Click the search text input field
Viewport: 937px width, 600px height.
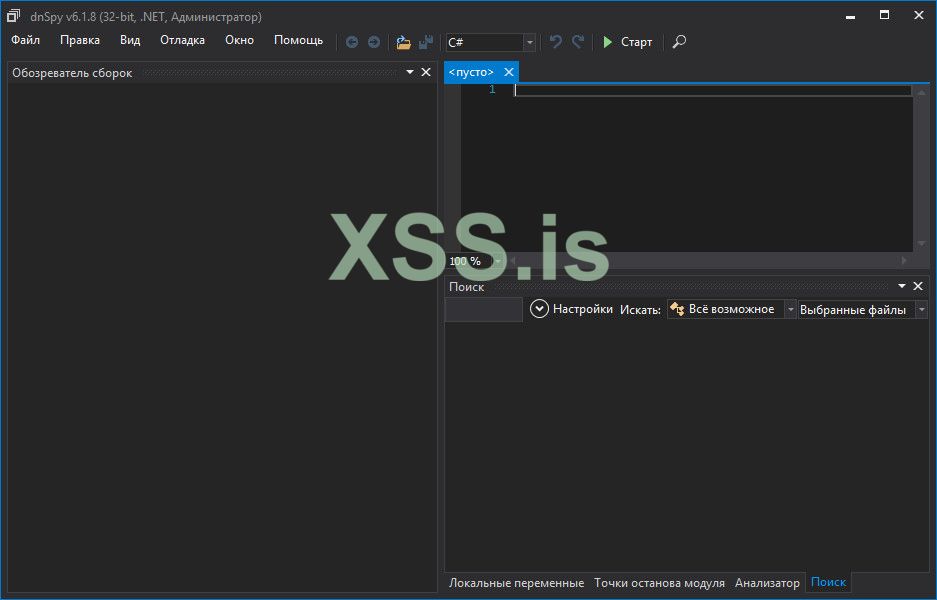coord(484,310)
